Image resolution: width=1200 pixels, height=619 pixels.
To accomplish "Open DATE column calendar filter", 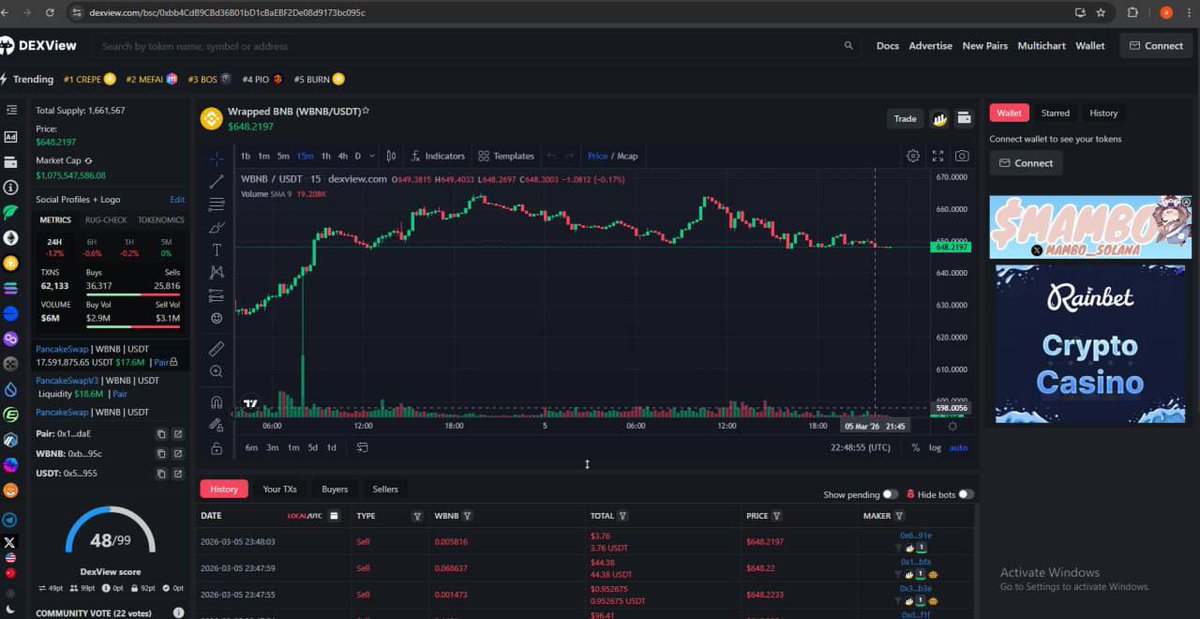I will (334, 516).
